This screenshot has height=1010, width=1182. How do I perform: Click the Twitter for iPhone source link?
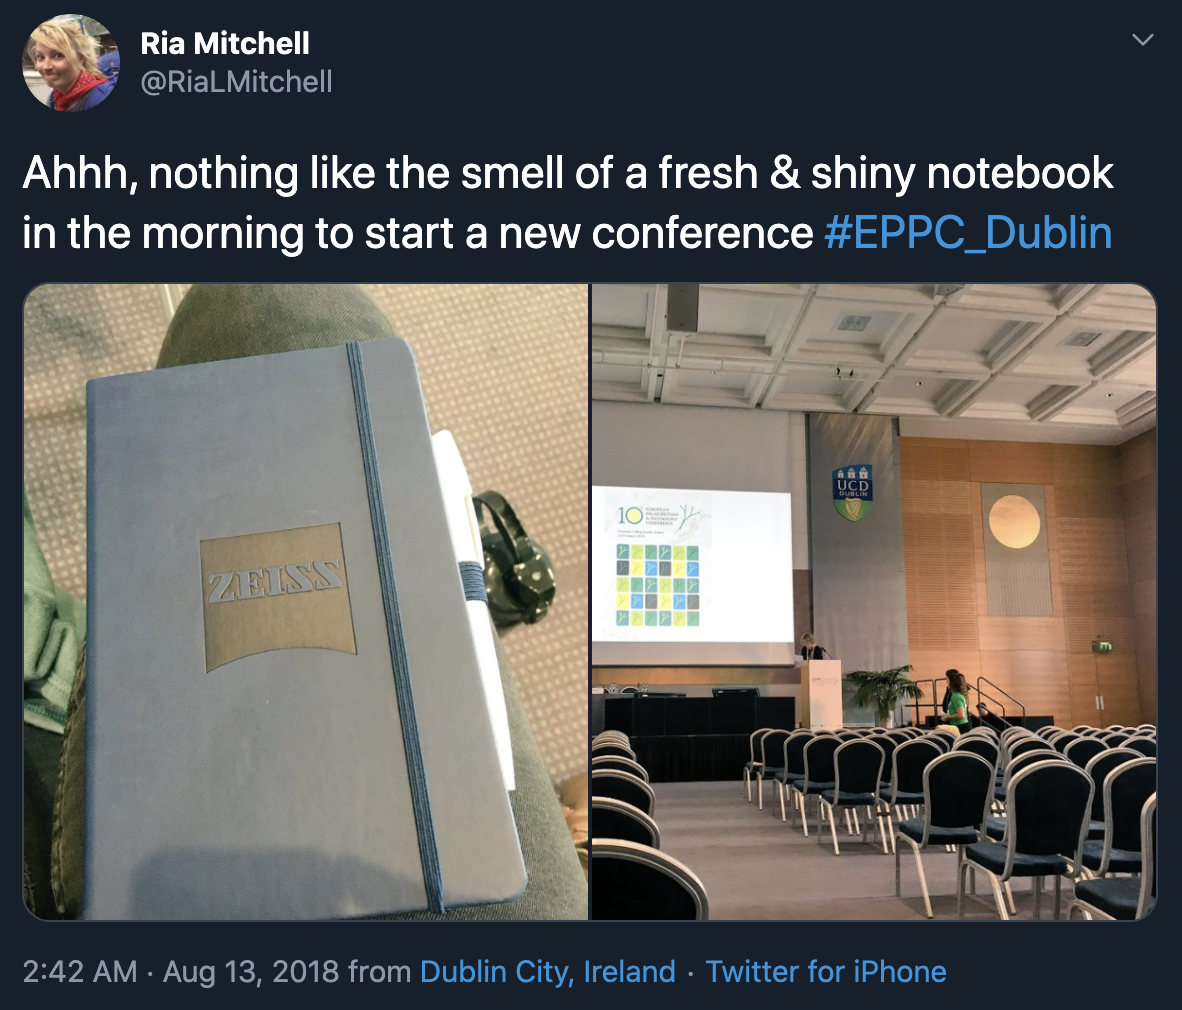click(826, 972)
